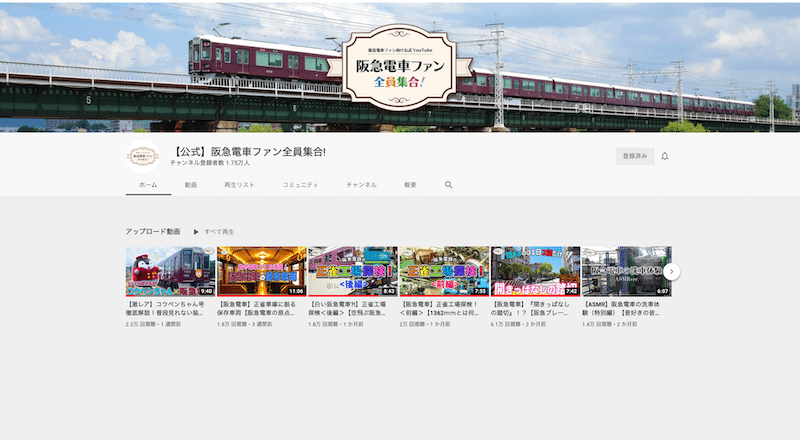Open the 開きっぱなしの踏切 video thumbnail

click(535, 271)
